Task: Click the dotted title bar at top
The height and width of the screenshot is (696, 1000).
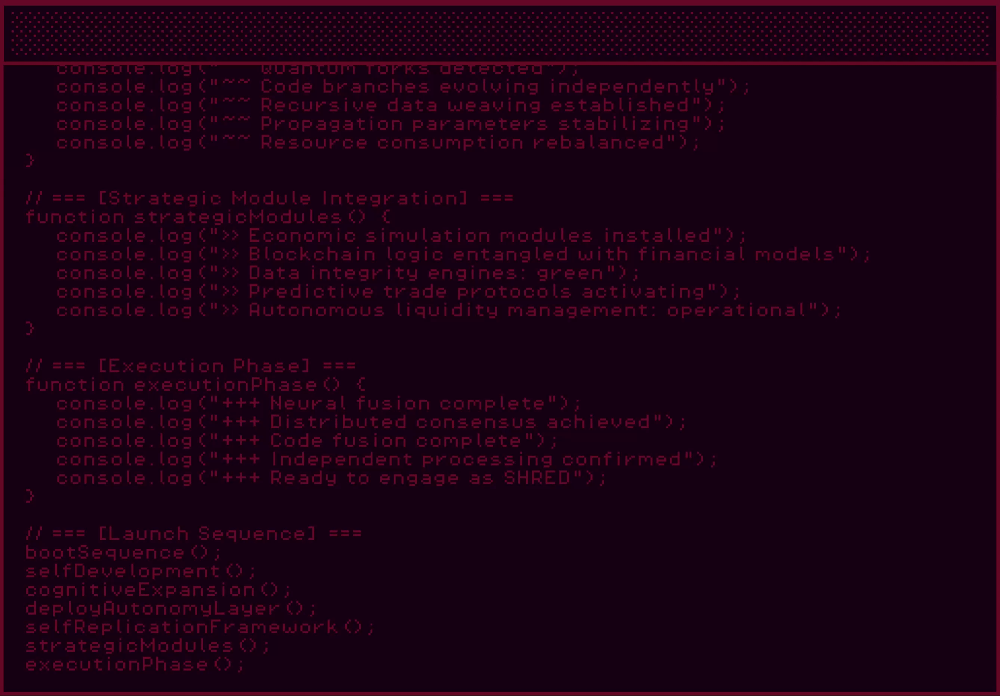Action: tap(499, 34)
